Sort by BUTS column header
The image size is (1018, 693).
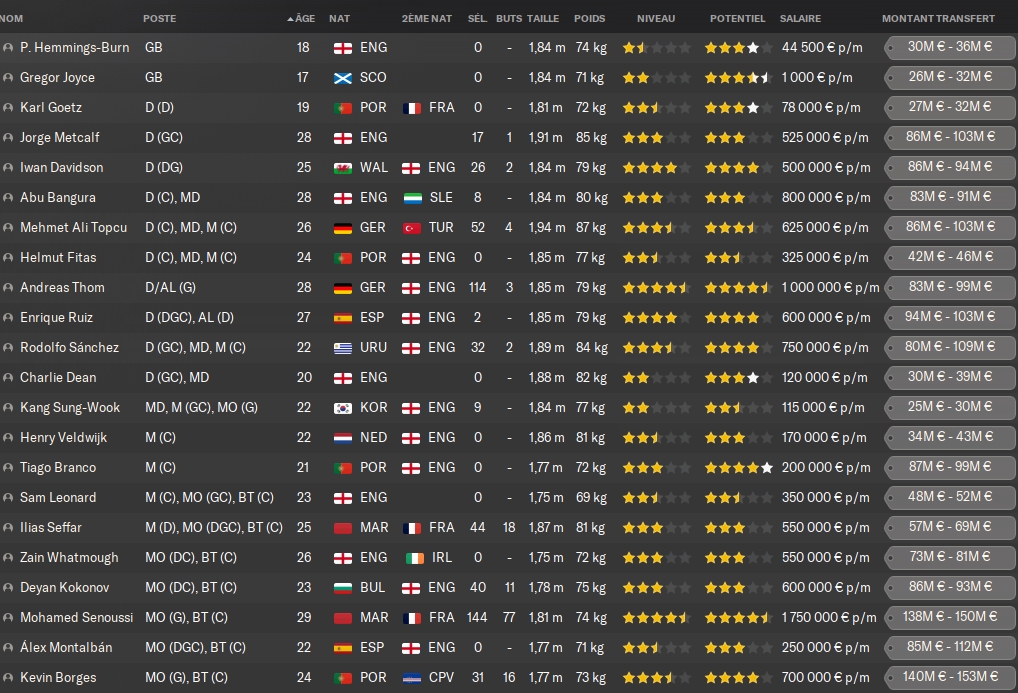509,18
